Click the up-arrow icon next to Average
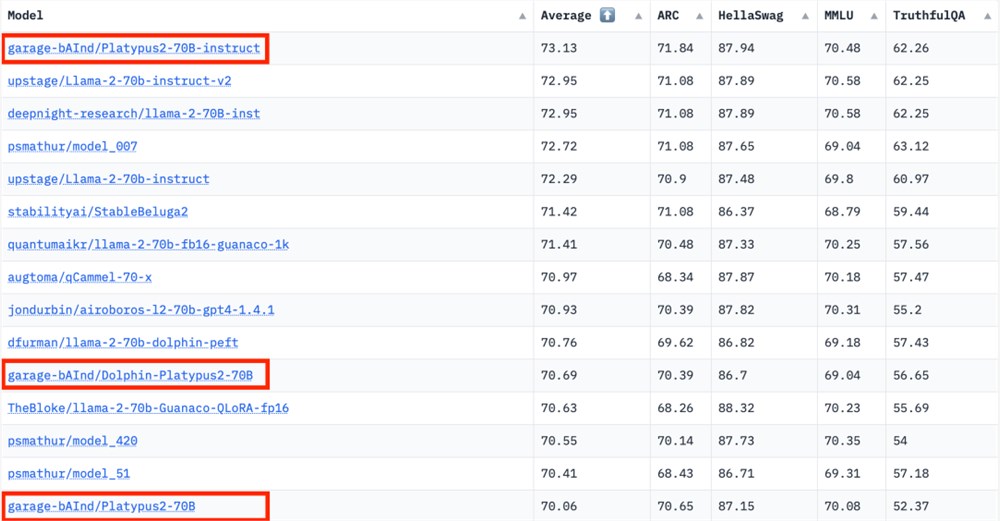Viewport: 1000px width, 521px height. point(607,15)
